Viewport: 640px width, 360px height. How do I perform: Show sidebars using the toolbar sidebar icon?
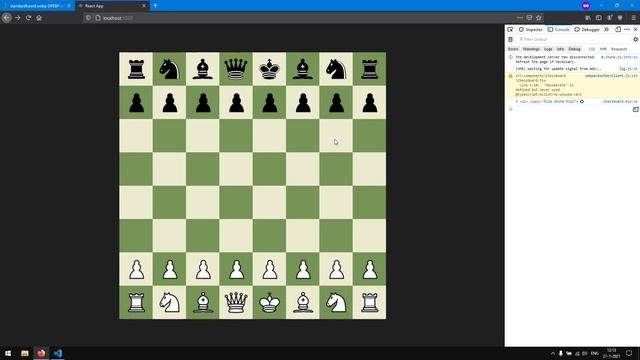(598, 18)
